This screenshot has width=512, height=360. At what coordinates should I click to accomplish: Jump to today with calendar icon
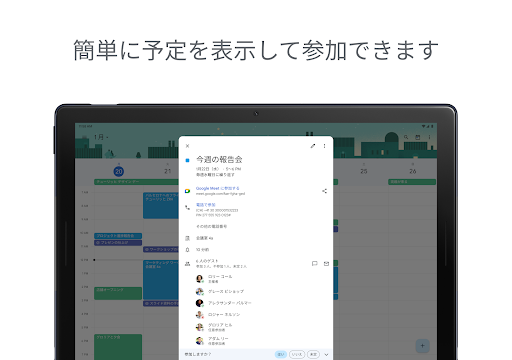pos(417,137)
